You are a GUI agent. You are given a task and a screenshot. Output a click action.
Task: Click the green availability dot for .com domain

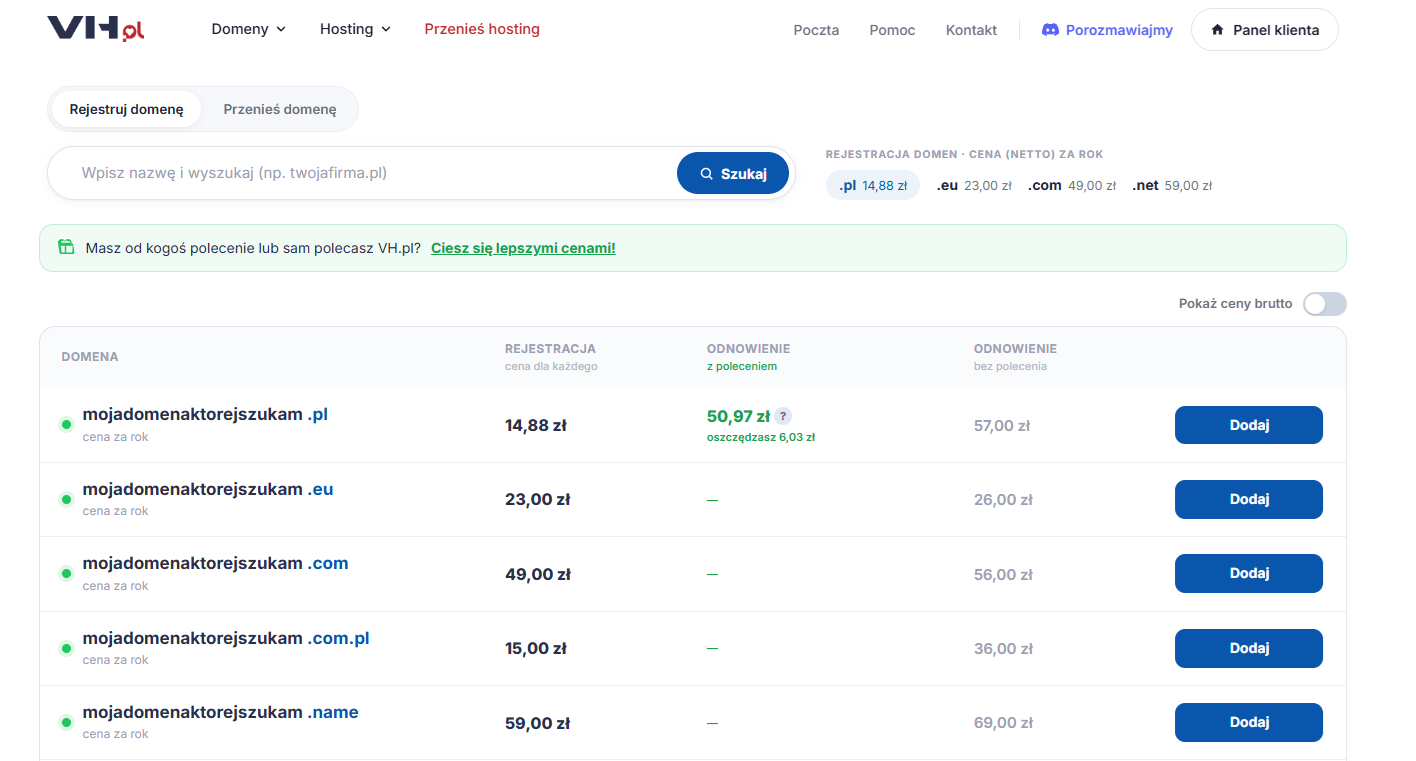point(67,573)
